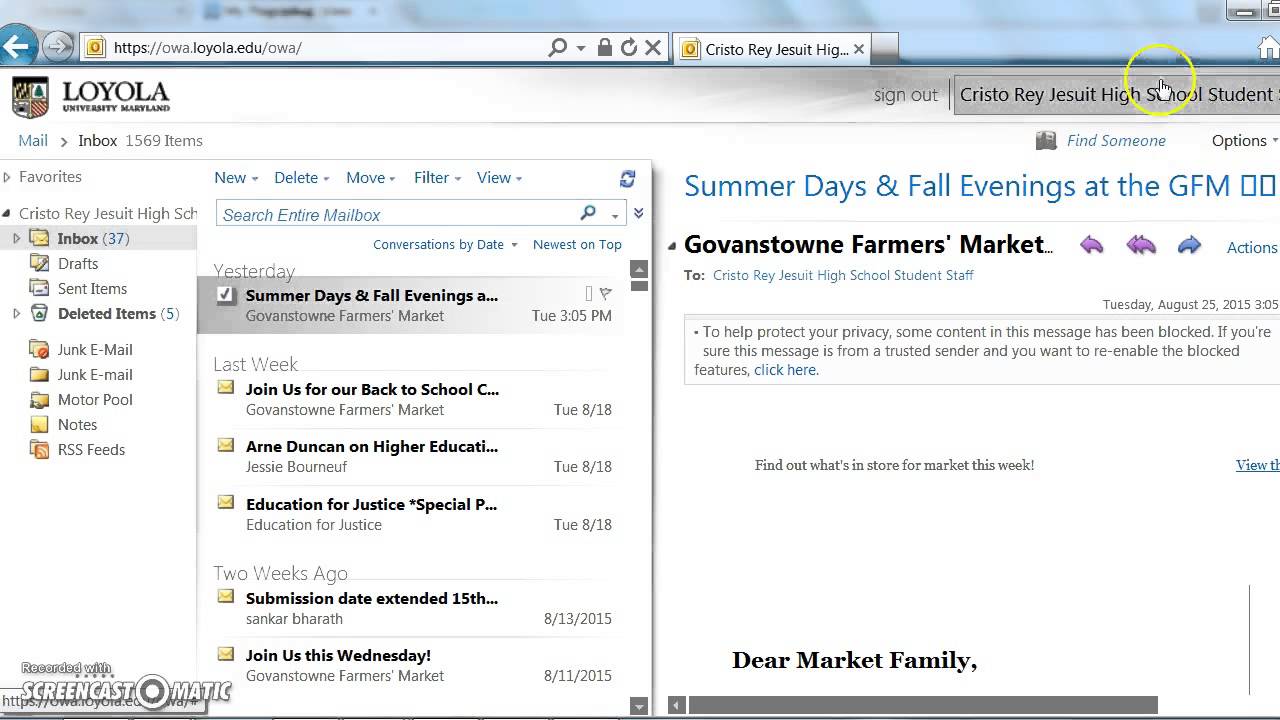Click 'click here' to unblock content
Viewport: 1280px width, 720px height.
[785, 370]
